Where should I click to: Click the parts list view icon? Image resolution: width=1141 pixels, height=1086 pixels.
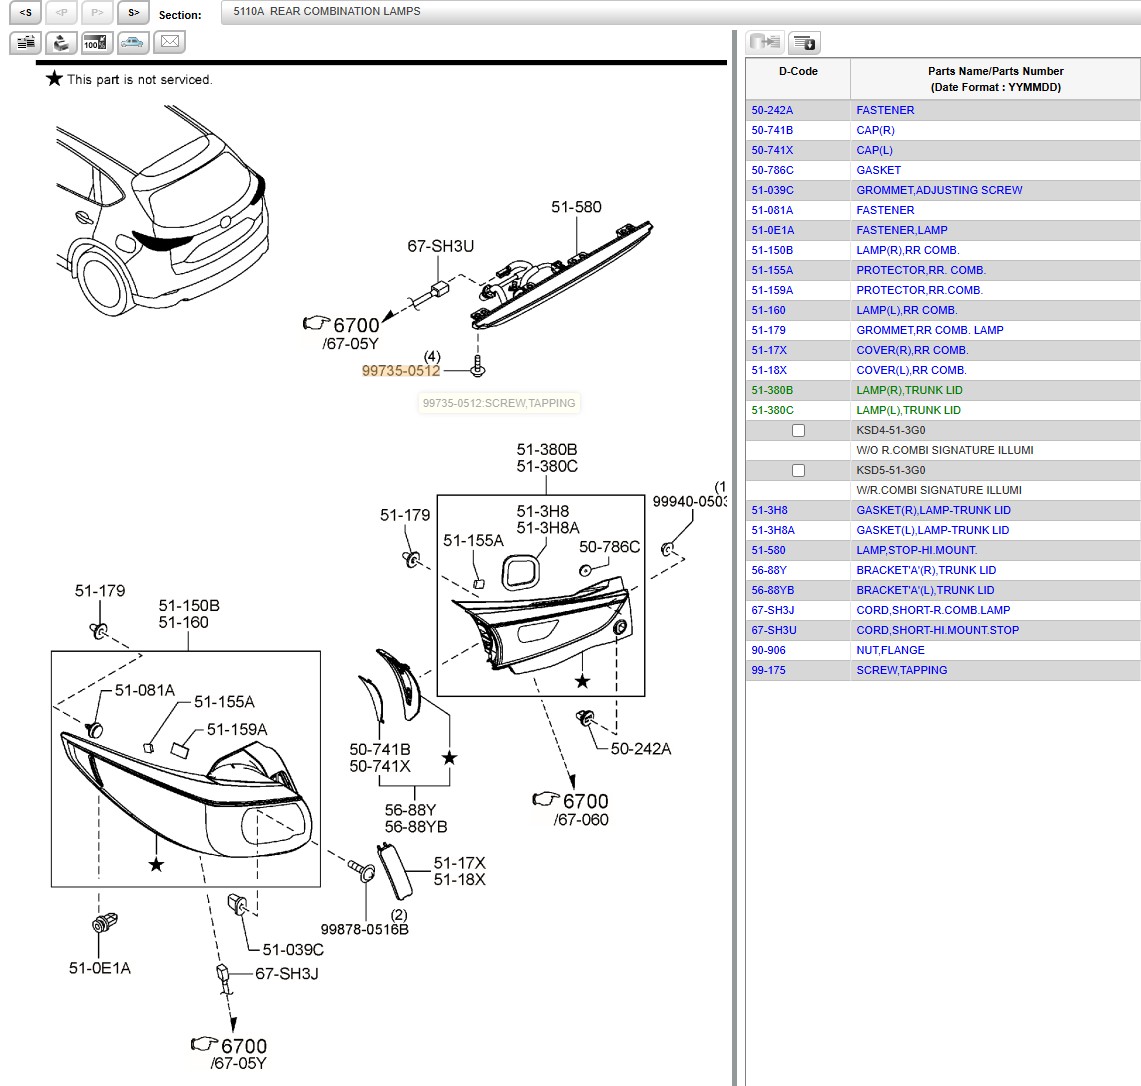point(25,42)
